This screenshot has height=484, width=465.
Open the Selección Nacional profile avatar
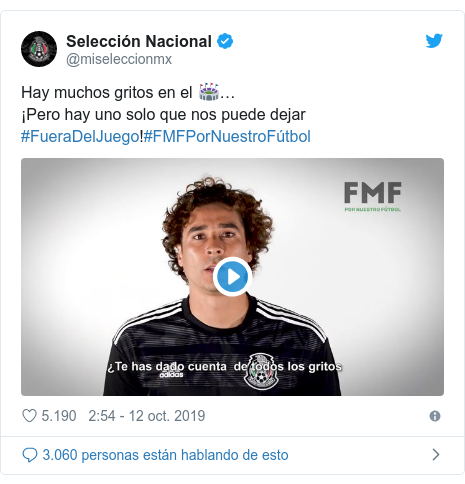coord(39,49)
